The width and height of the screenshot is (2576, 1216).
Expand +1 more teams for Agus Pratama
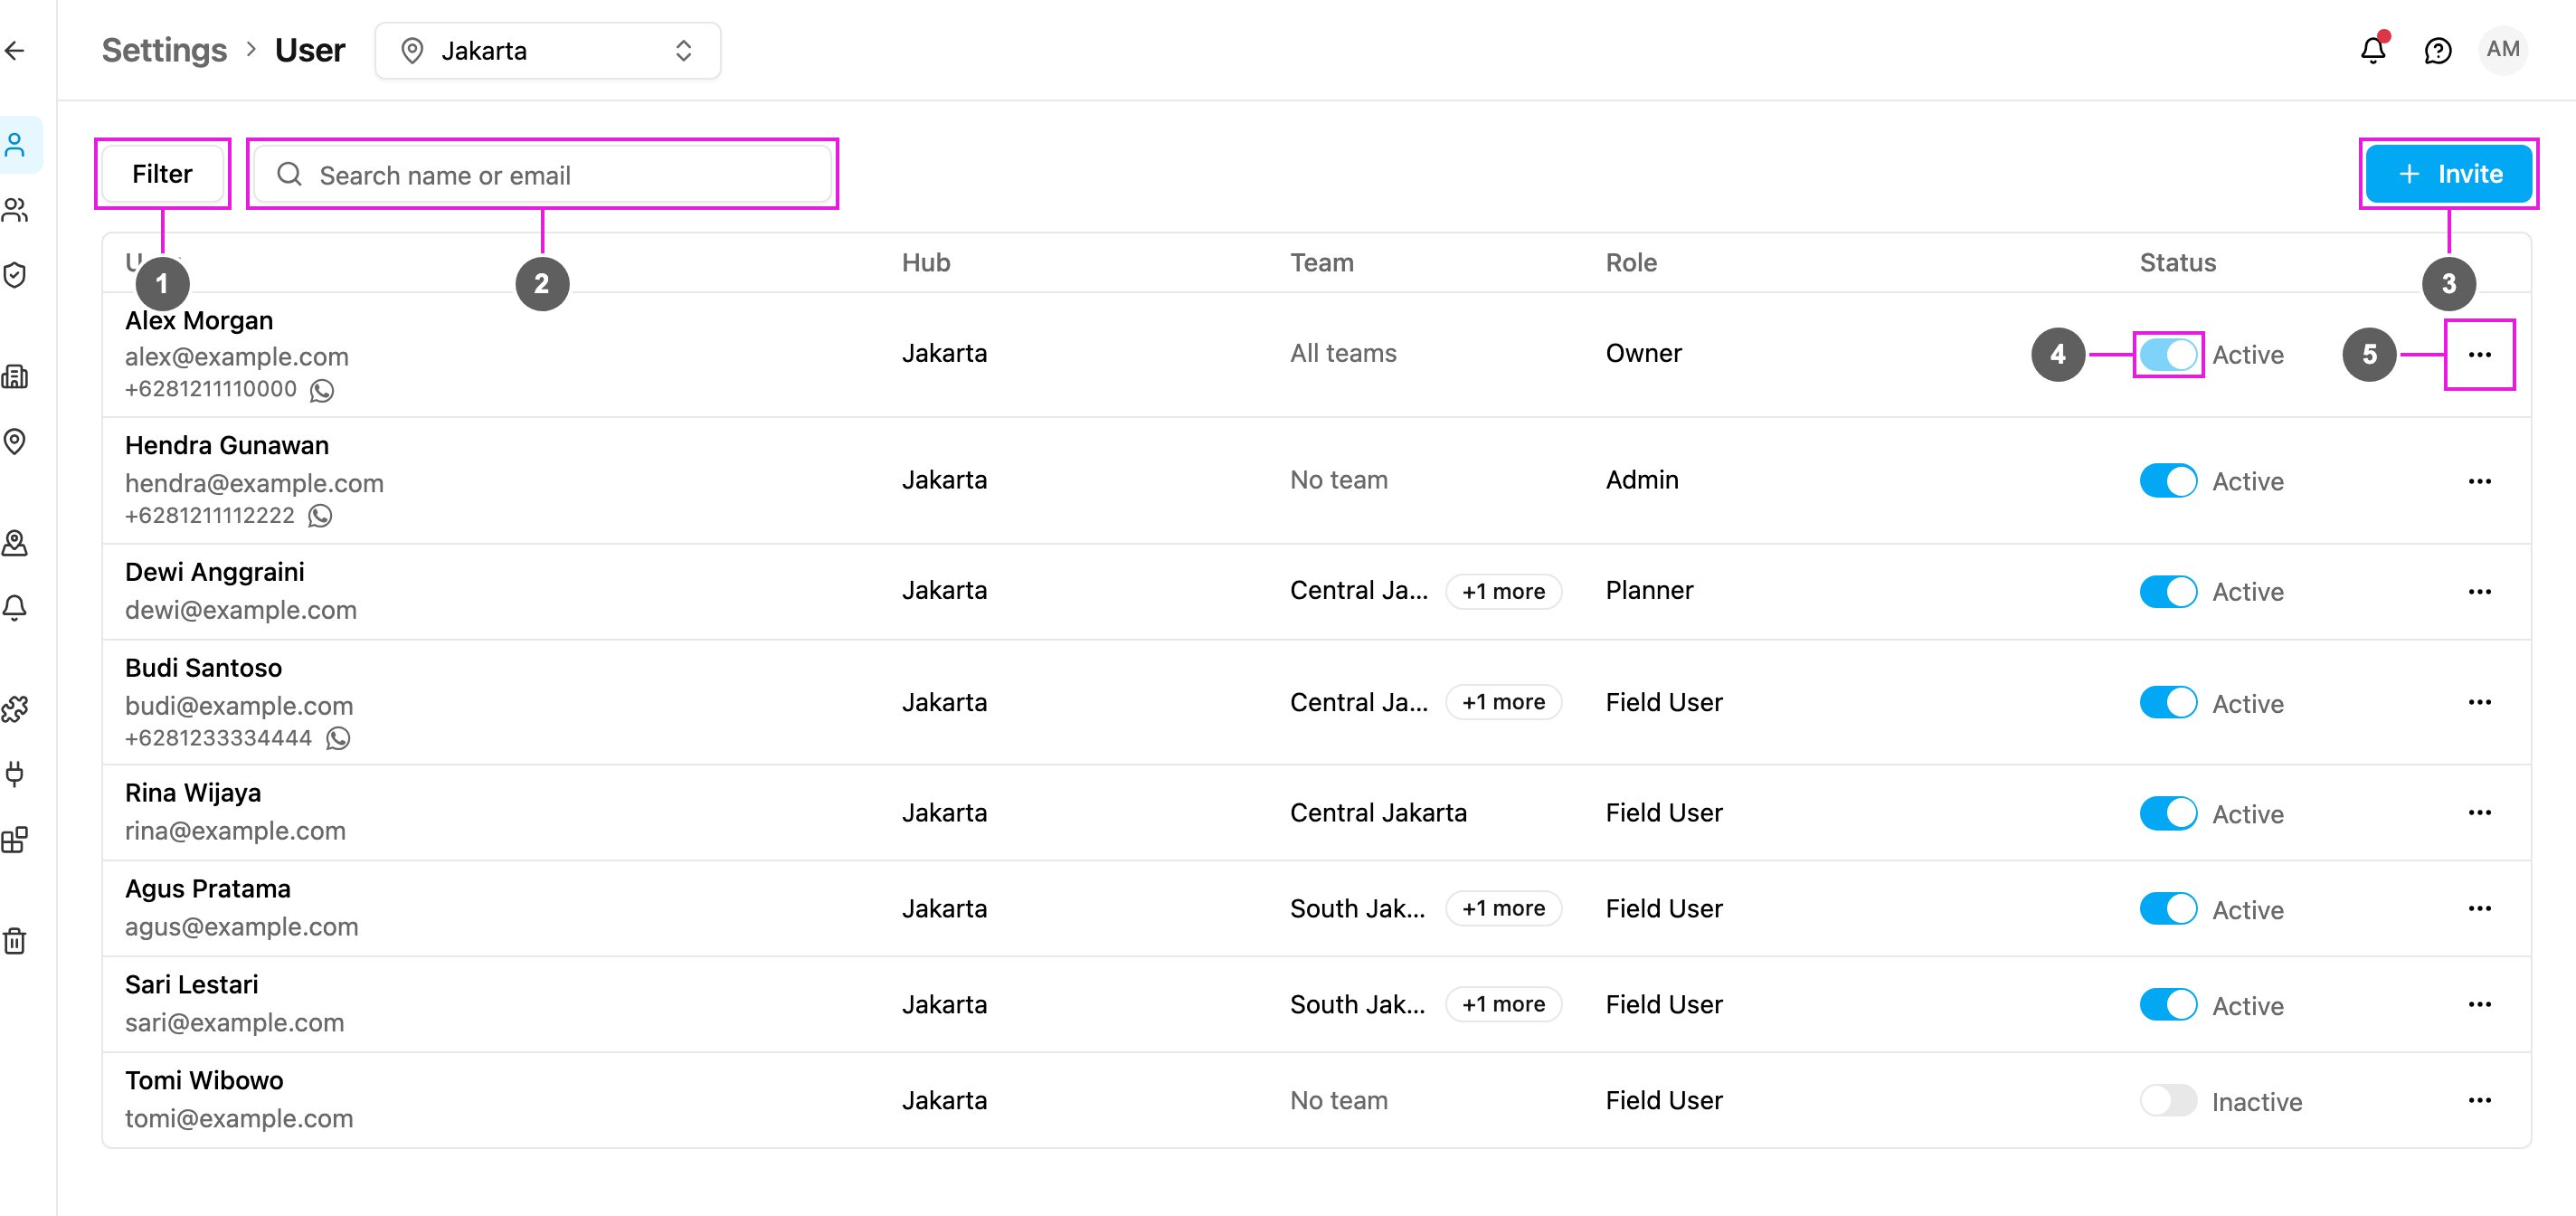click(1503, 908)
